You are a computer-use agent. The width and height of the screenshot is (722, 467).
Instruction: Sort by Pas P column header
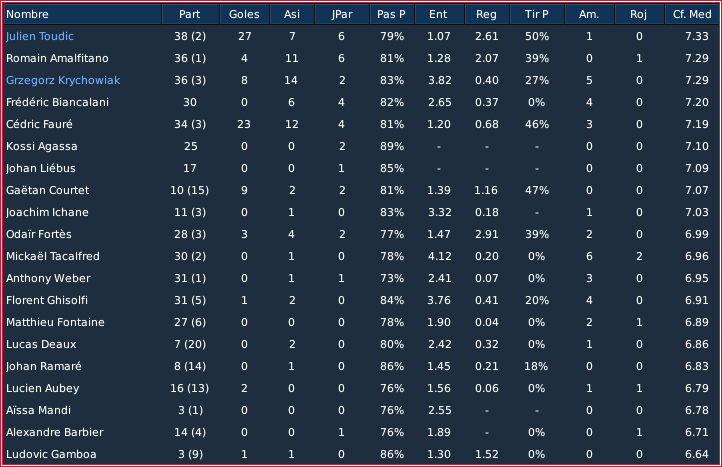(x=391, y=14)
